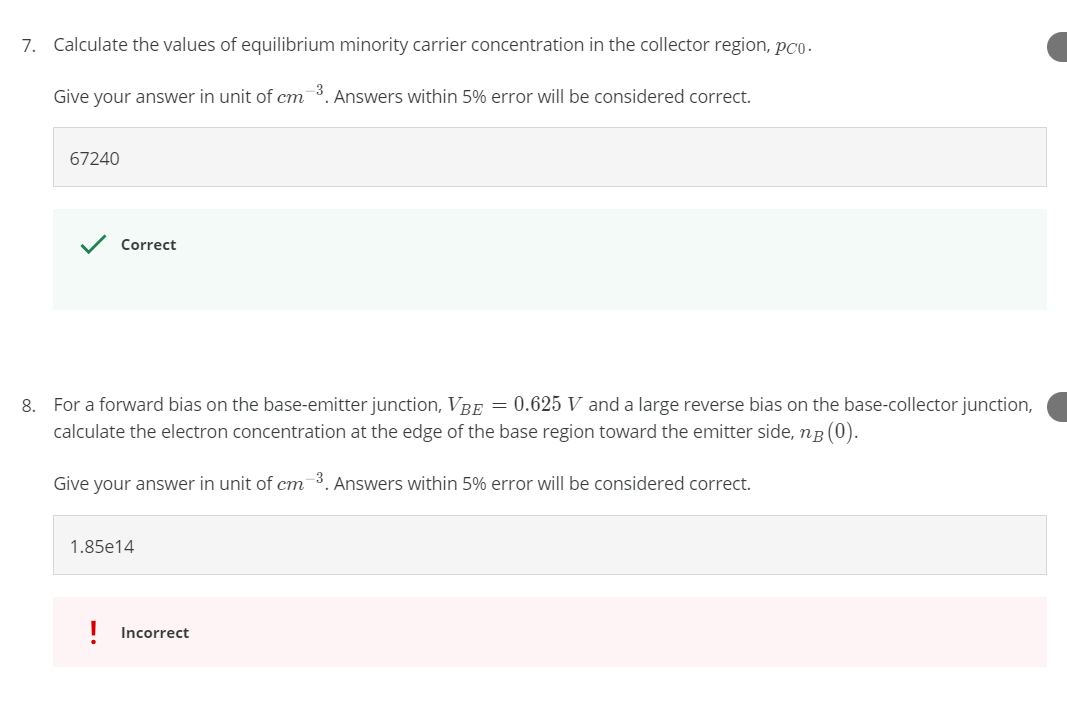This screenshot has width=1067, height=707.
Task: Click the answer field containing 67240
Action: [549, 156]
